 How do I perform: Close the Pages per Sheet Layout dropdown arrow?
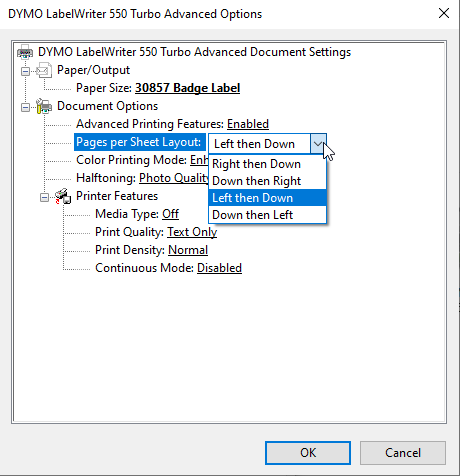318,144
